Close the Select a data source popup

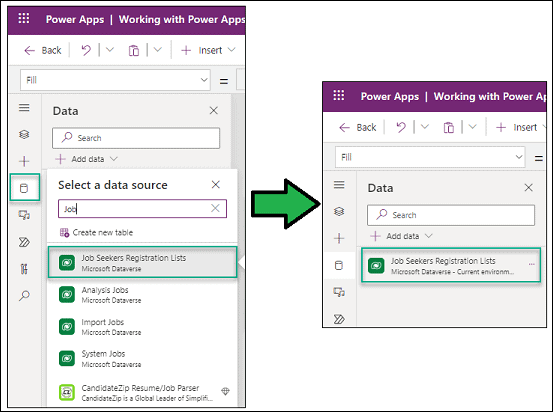pyautogui.click(x=215, y=184)
